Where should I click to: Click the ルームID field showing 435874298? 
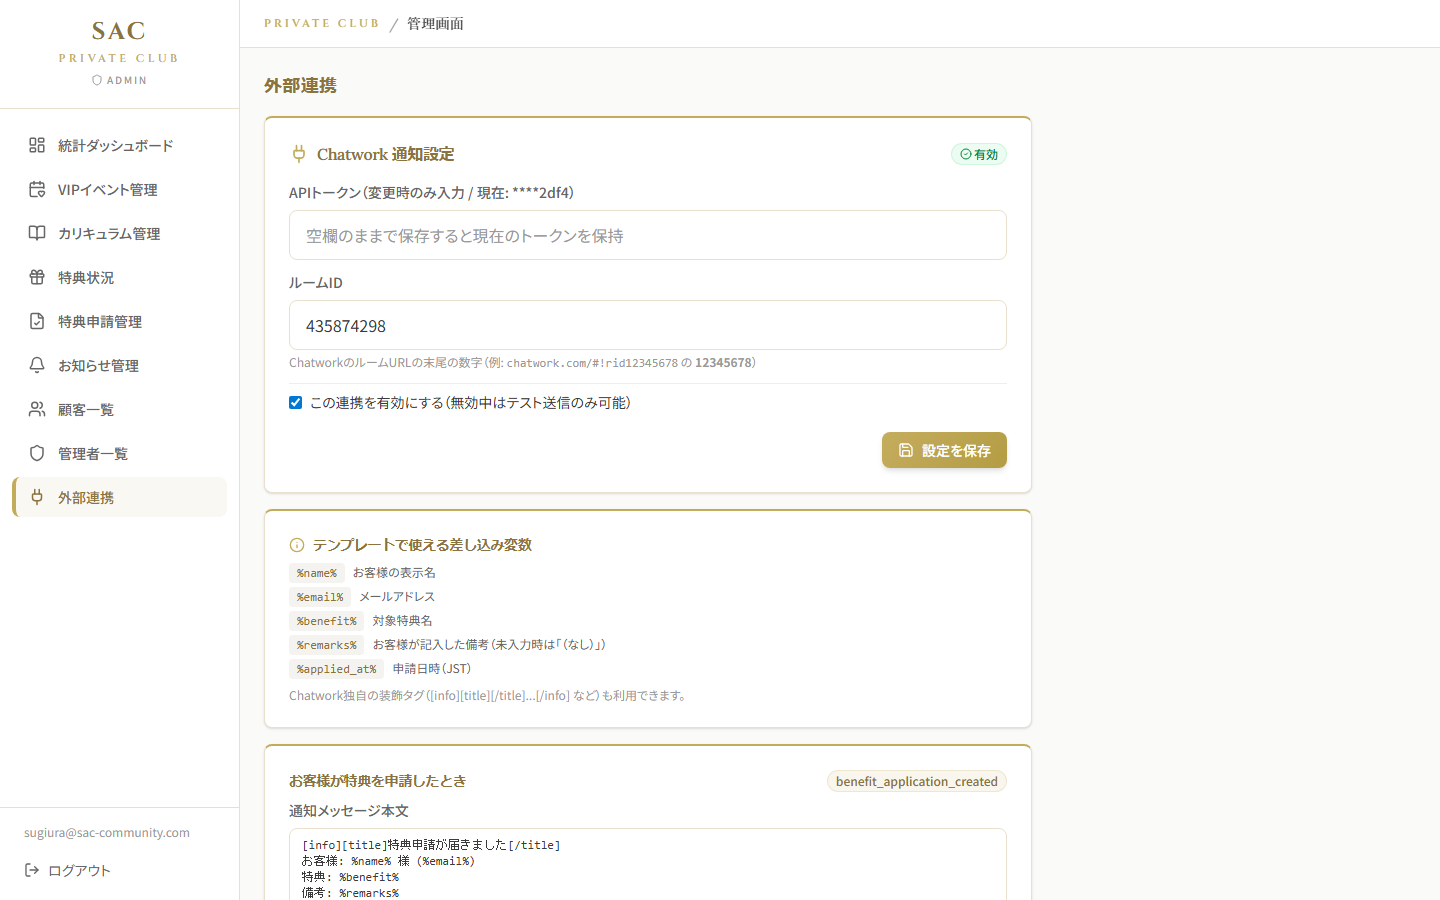pyautogui.click(x=648, y=325)
